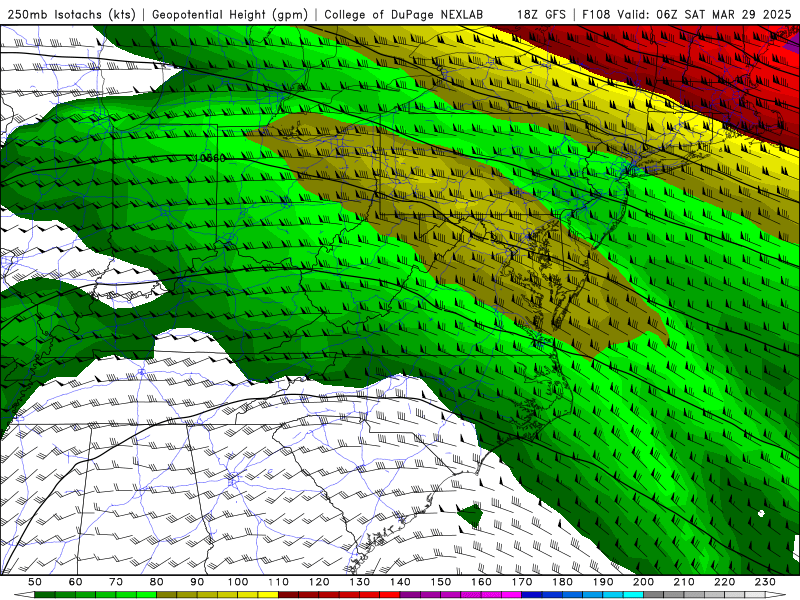Viewport: 800px width, 600px height.
Task: Click the 'F108' forecast hour label
Action: point(596,14)
